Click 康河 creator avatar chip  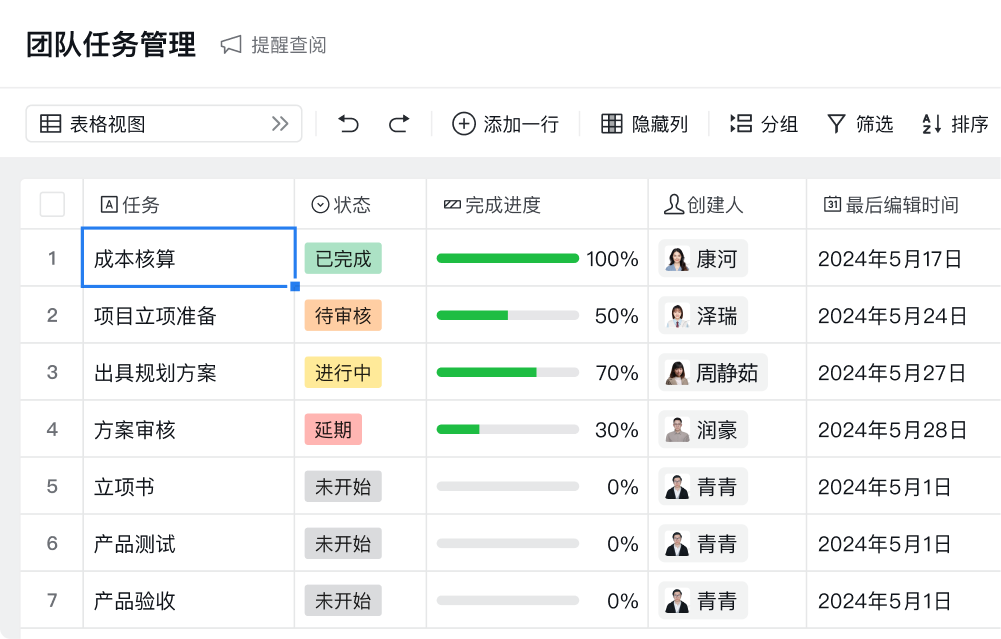[703, 259]
